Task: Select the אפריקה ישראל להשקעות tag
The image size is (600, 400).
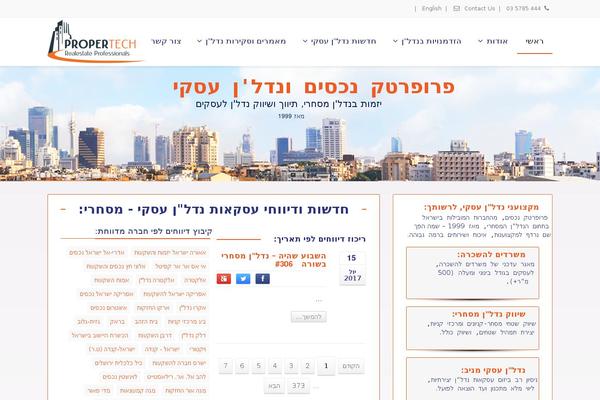Action: [174, 294]
